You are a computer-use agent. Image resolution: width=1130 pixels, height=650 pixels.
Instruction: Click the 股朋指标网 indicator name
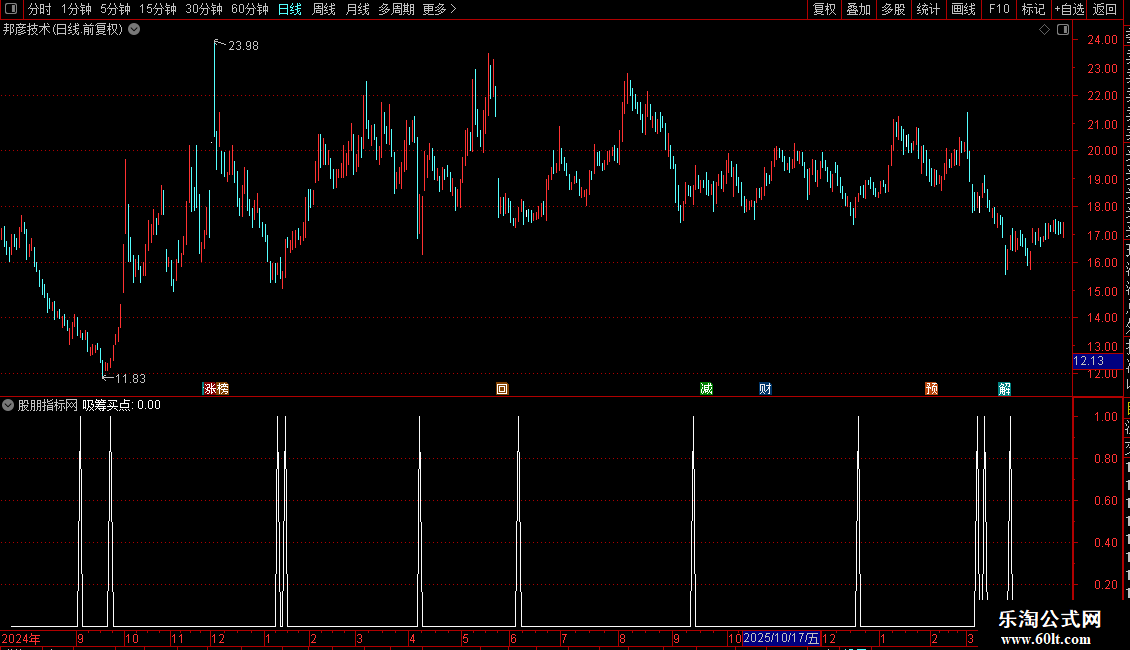point(48,405)
